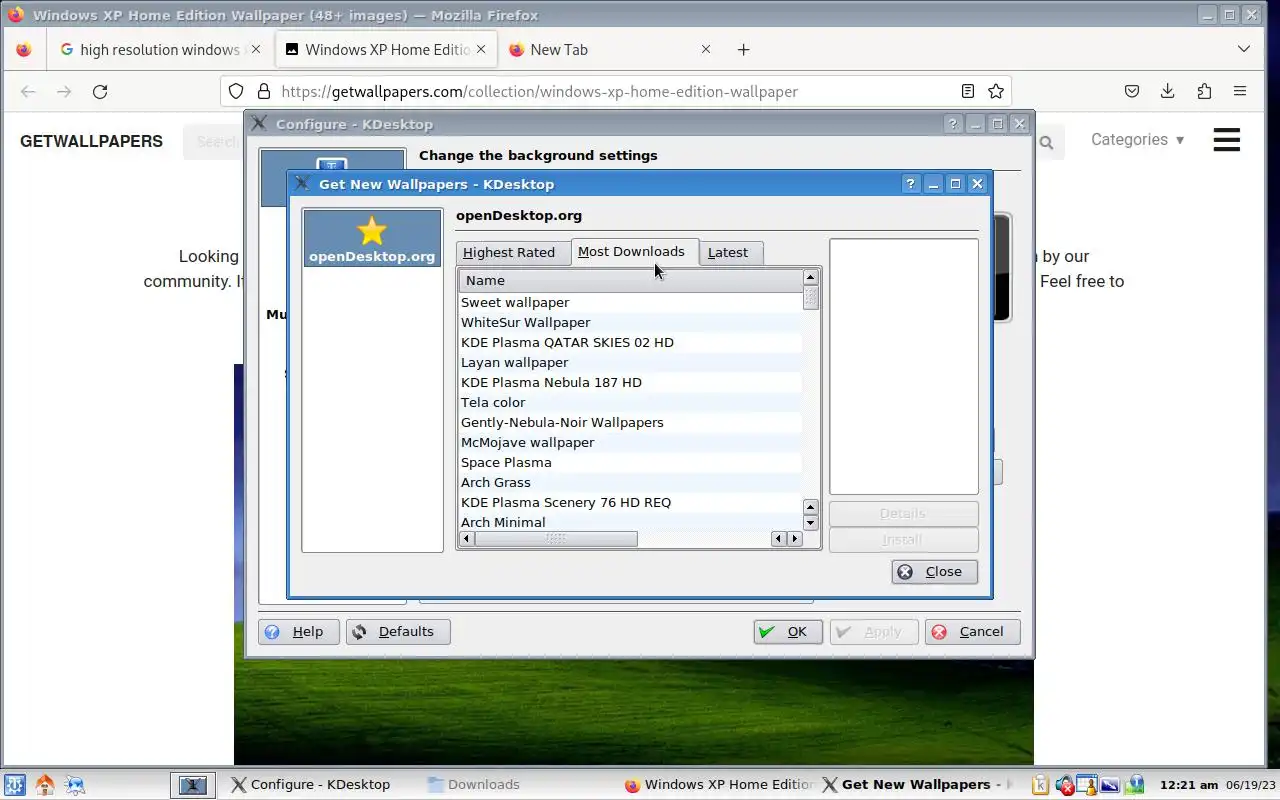The image size is (1280, 800).
Task: Expand the Categories dropdown on website
Action: point(1138,140)
